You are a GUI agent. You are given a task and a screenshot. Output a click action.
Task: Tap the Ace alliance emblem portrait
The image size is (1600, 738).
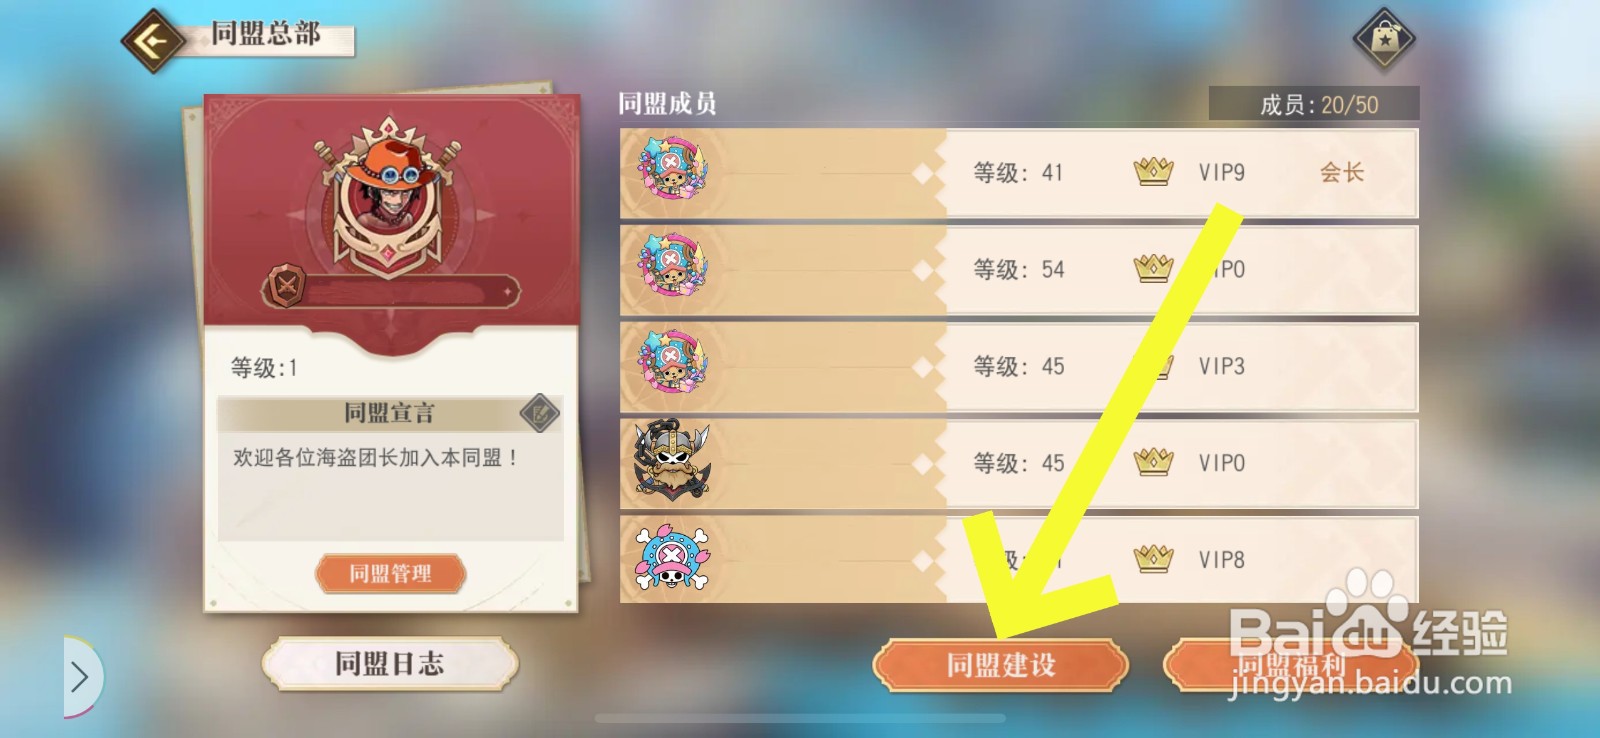coord(389,195)
